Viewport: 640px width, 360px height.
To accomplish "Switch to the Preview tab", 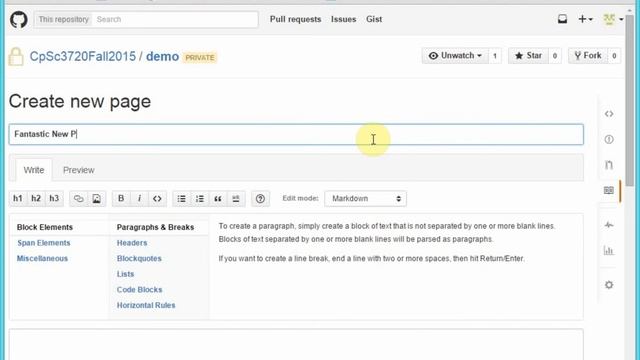I will [x=79, y=170].
